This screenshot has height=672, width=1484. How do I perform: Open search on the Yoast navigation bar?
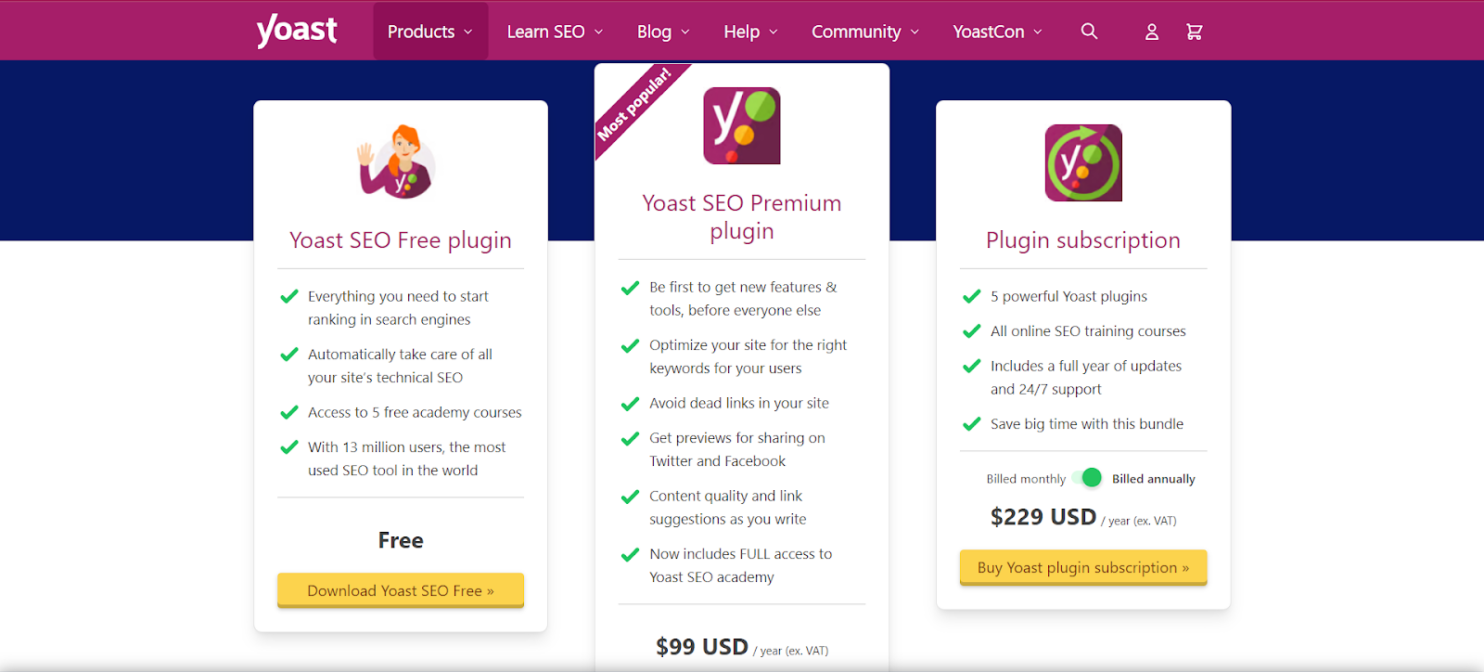pos(1089,31)
